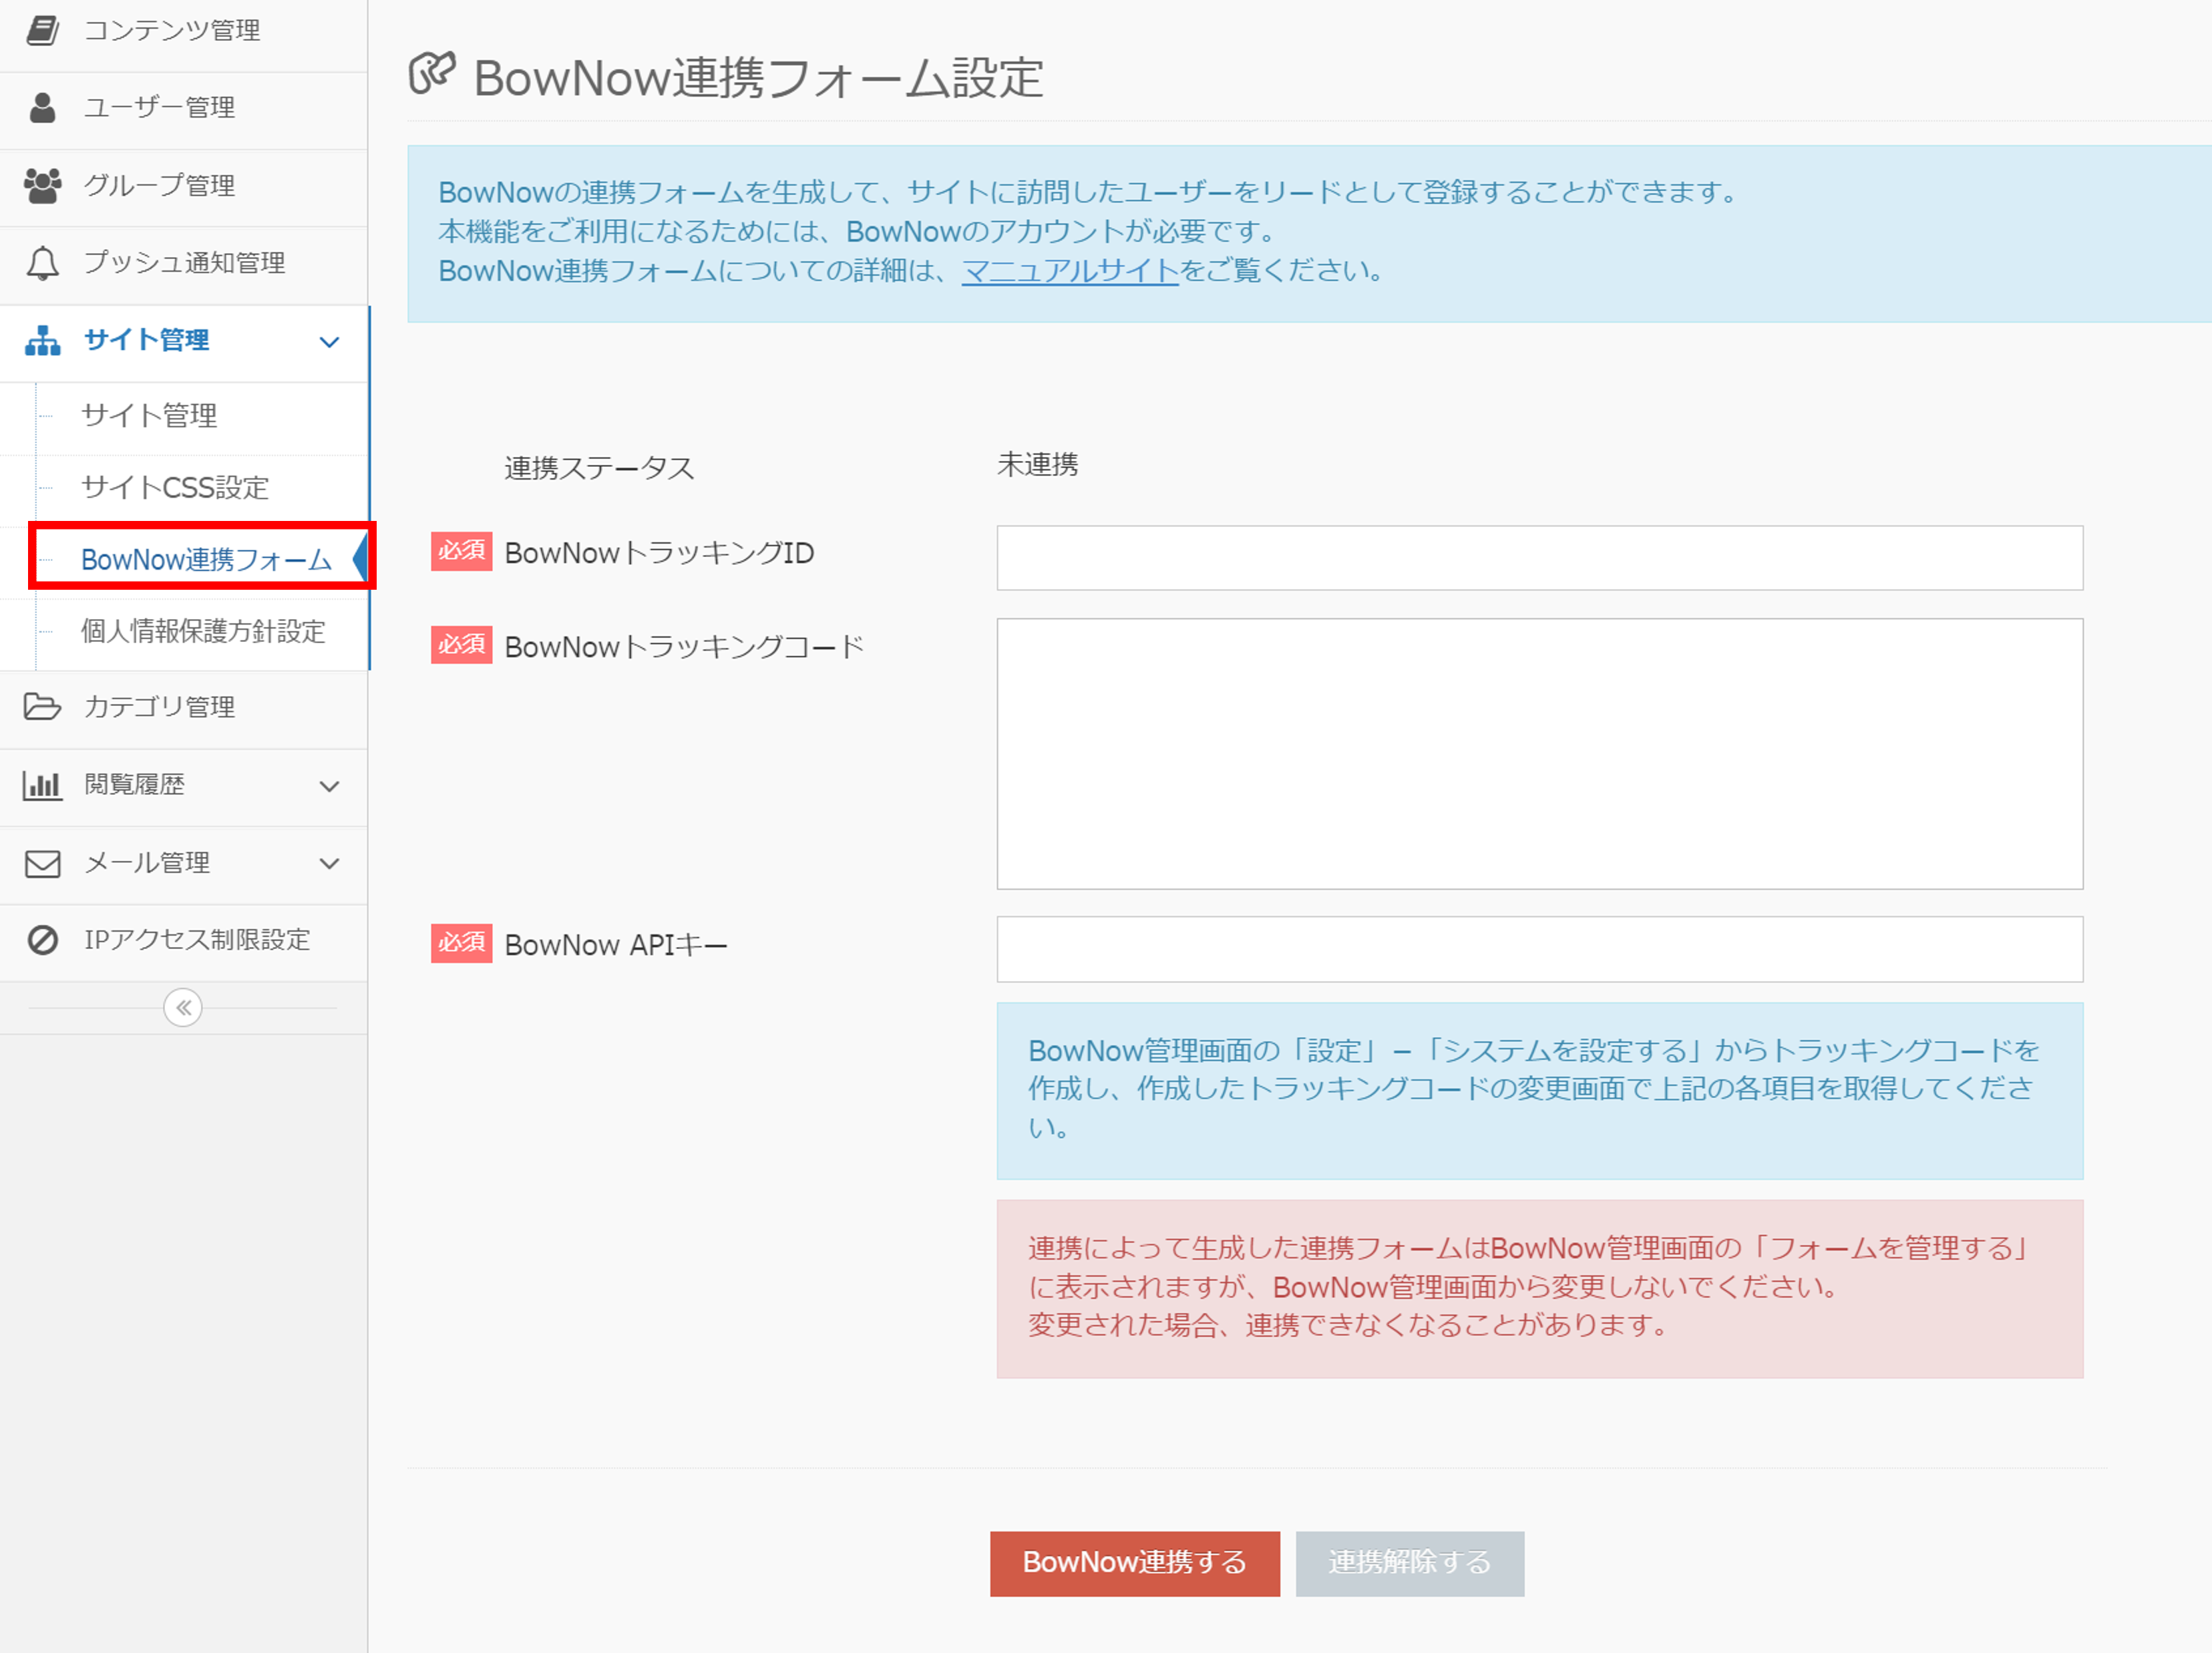Click the BowNow APIキー label text
Viewport: 2212px width, 1653px height.
pyautogui.click(x=615, y=945)
